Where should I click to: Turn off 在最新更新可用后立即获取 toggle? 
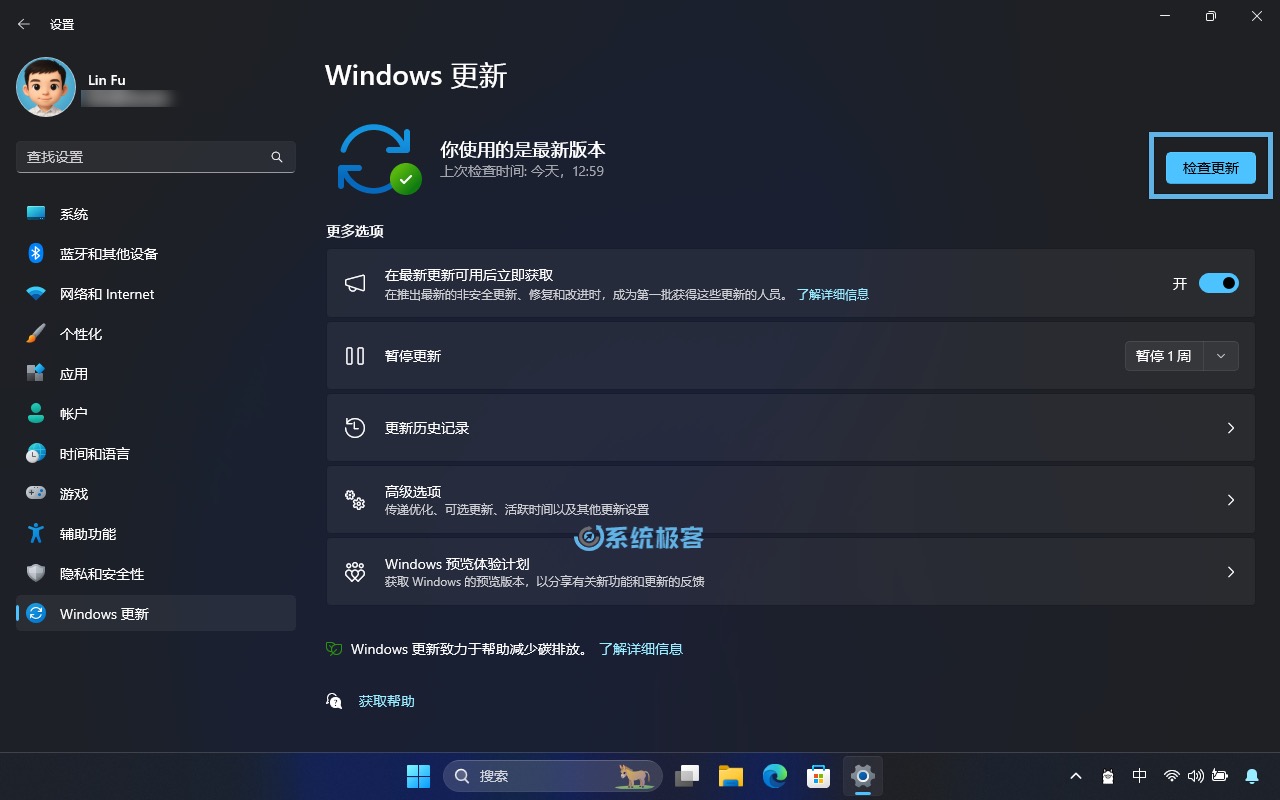point(1219,284)
